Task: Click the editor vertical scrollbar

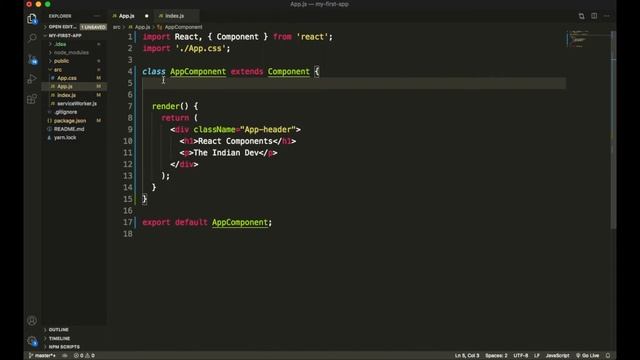Action: point(613,130)
